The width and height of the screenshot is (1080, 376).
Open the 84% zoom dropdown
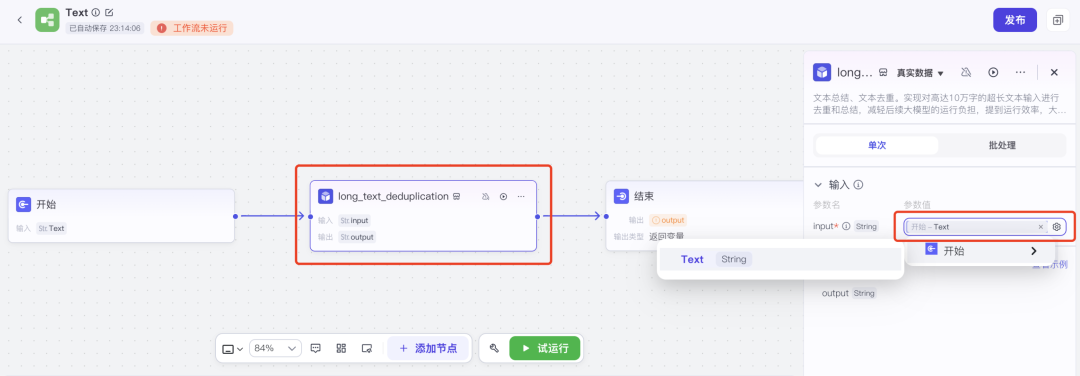275,348
